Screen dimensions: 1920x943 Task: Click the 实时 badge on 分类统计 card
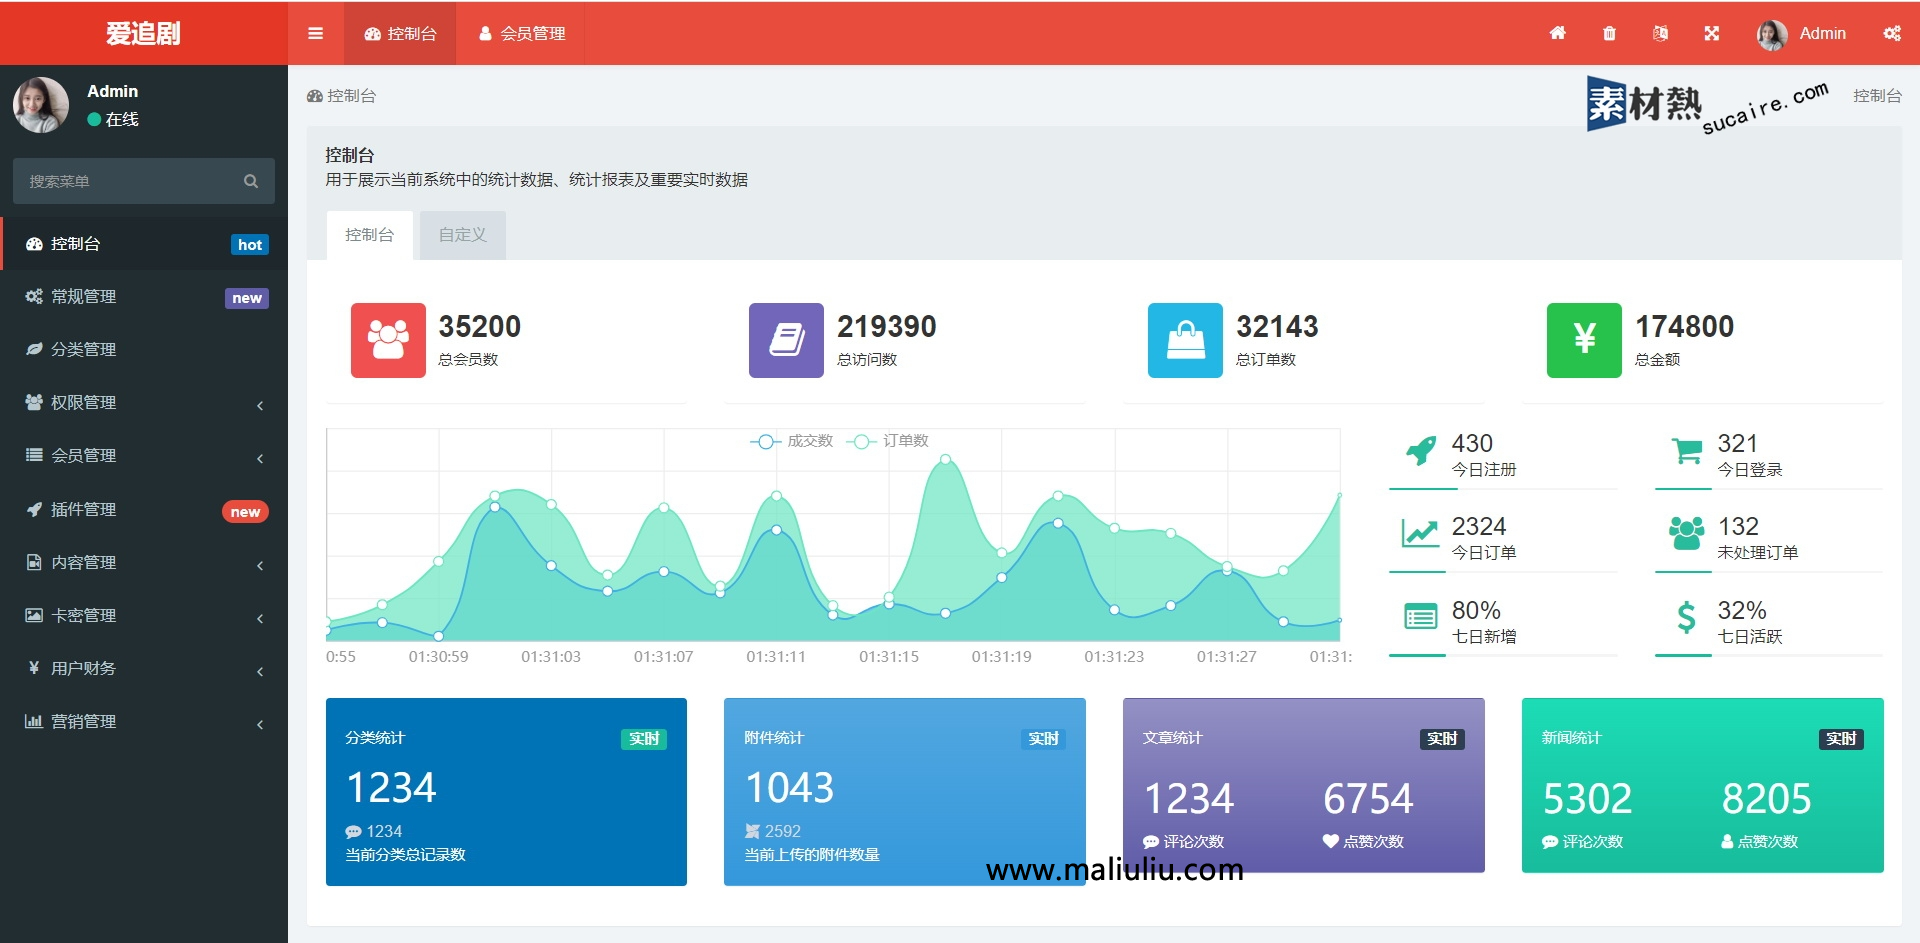click(x=643, y=739)
